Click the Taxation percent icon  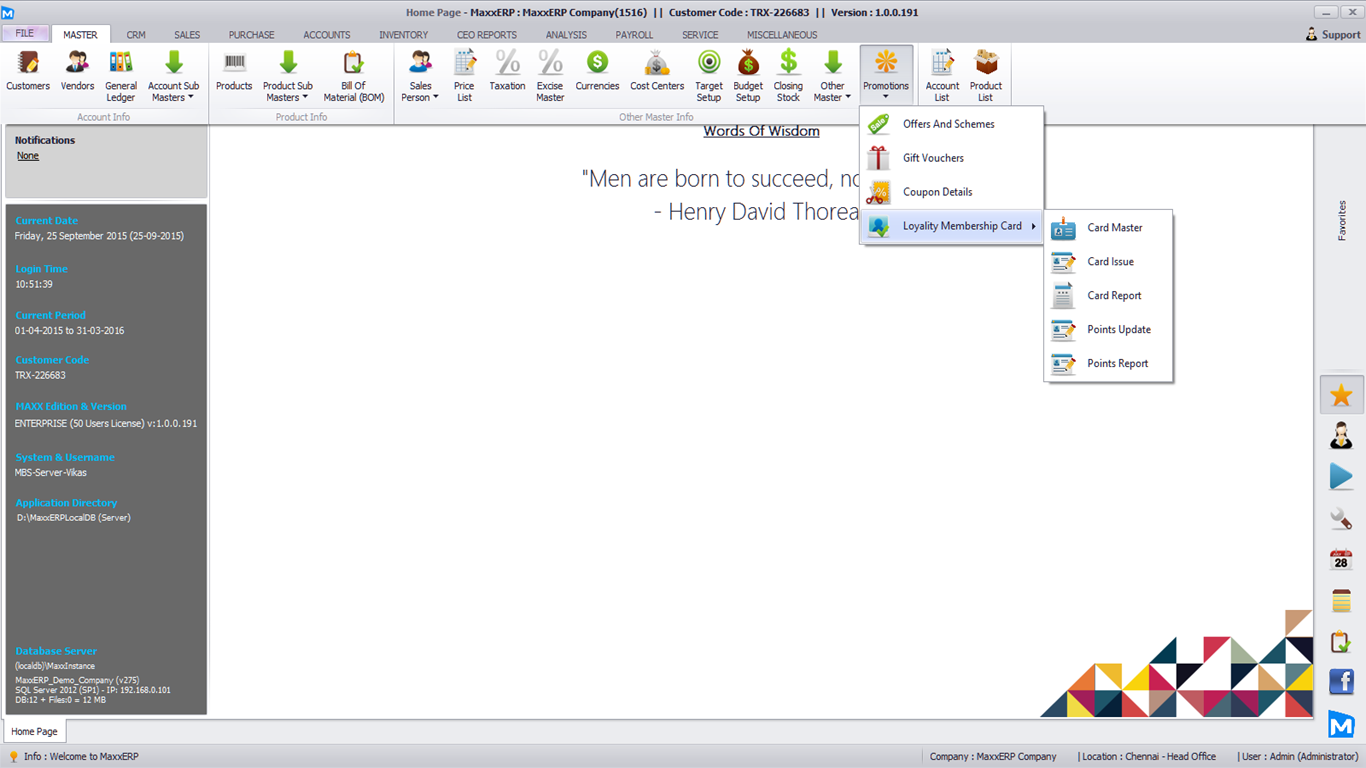point(507,73)
